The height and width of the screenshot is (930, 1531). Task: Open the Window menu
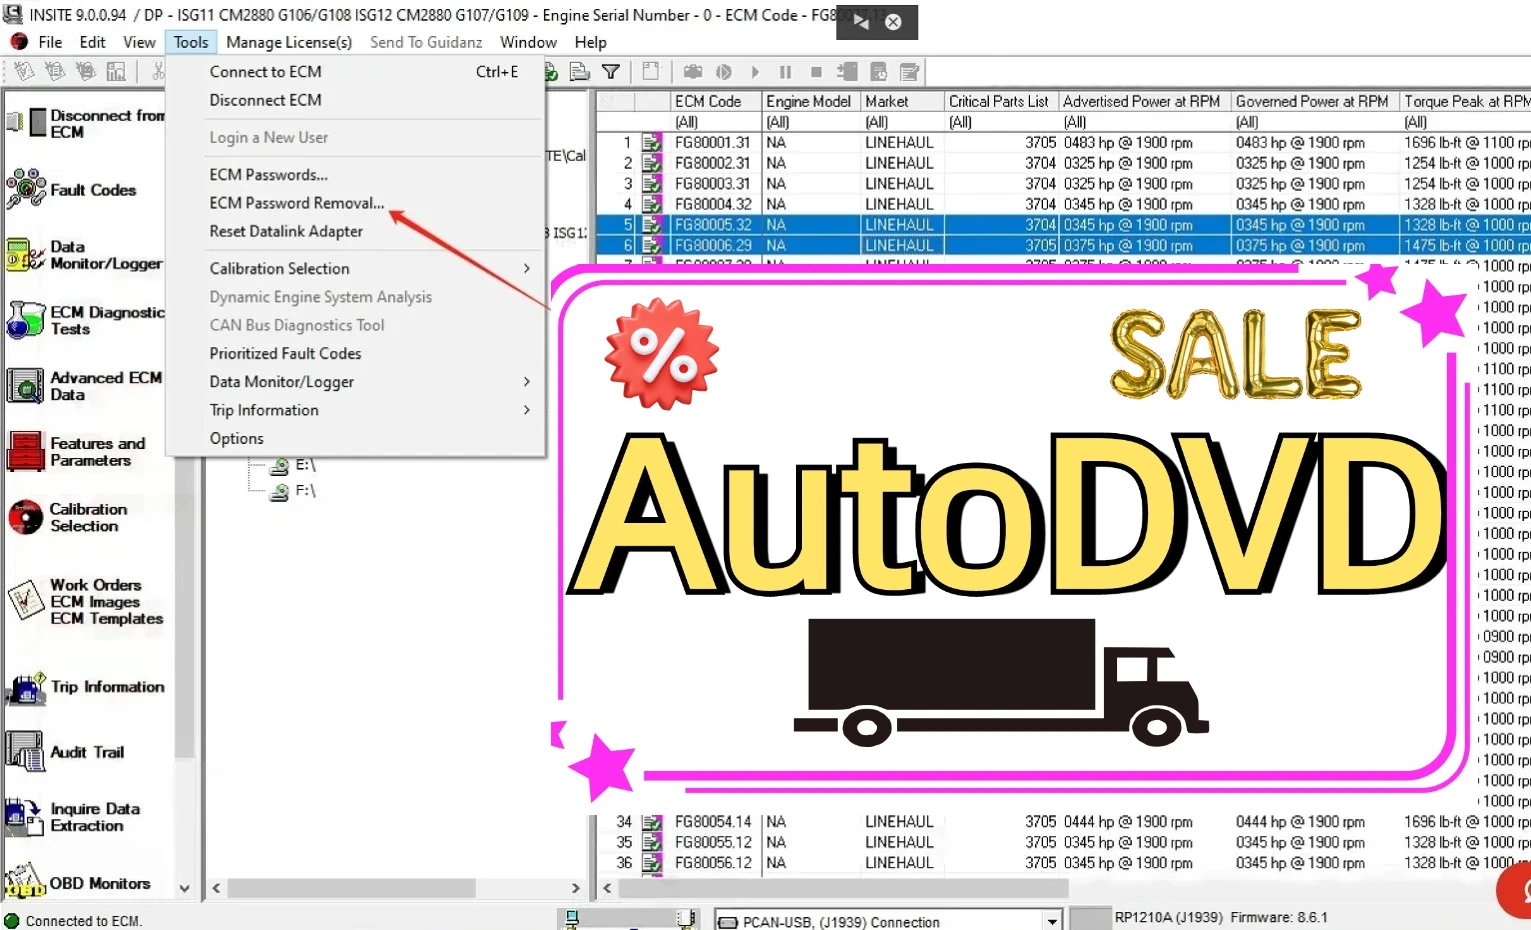[528, 42]
